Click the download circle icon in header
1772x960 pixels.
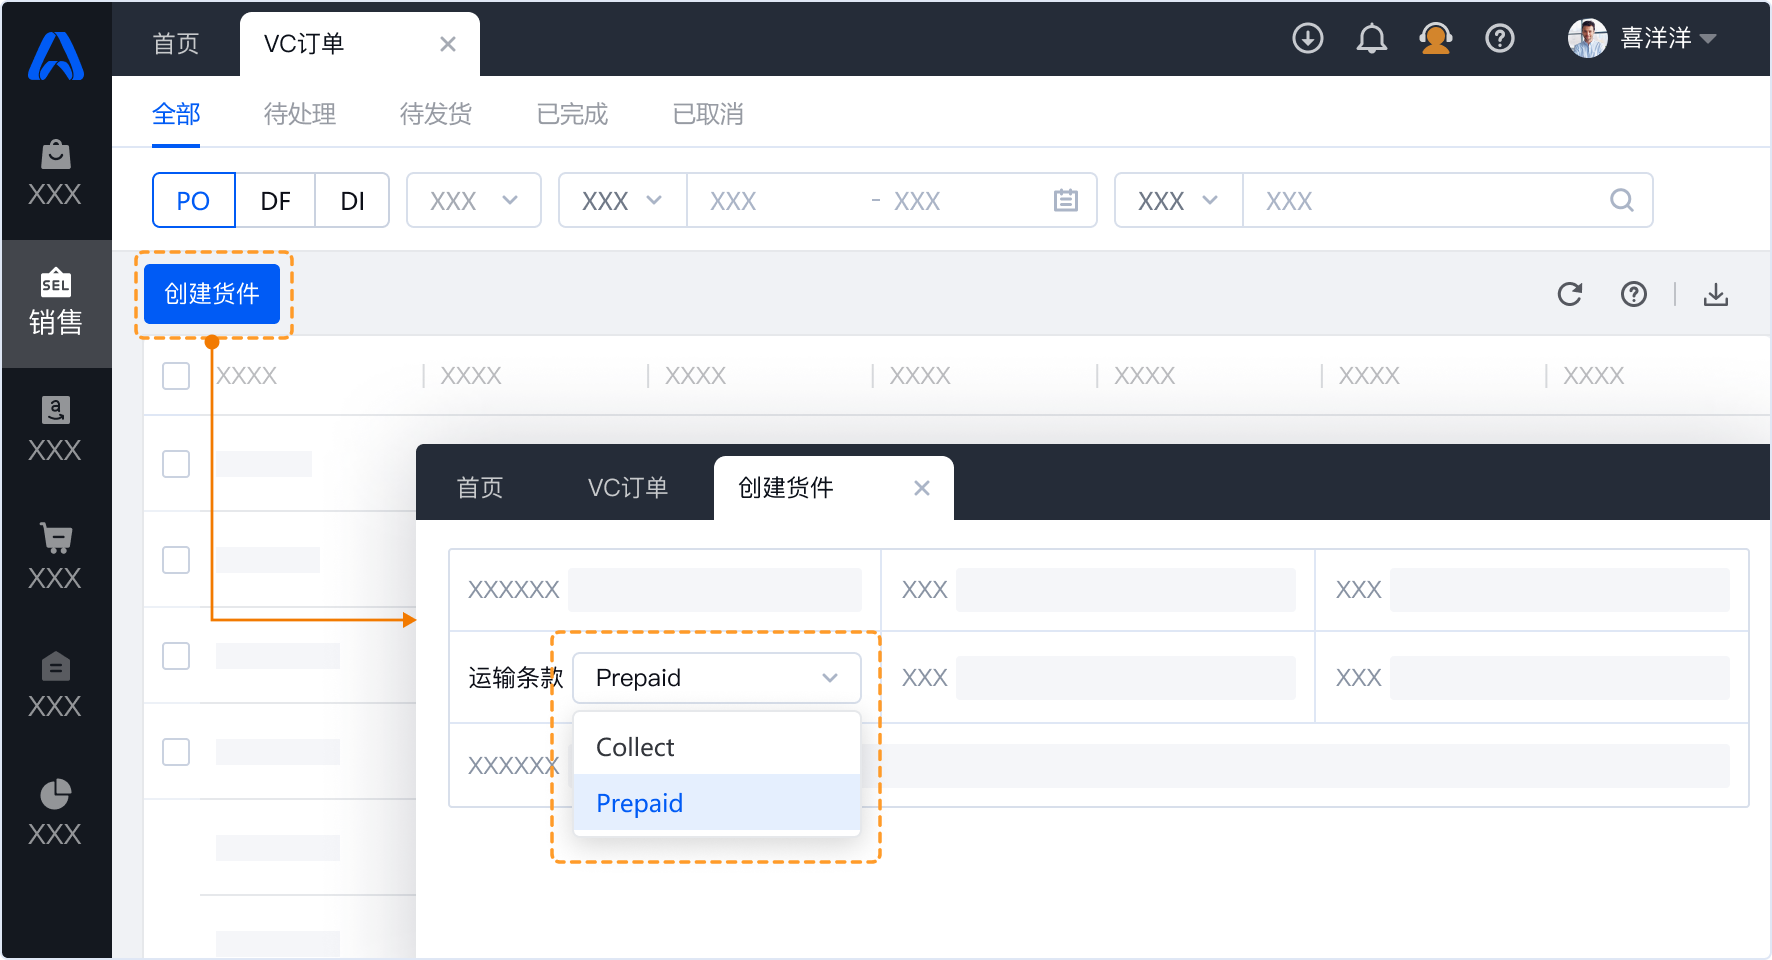coord(1307,39)
